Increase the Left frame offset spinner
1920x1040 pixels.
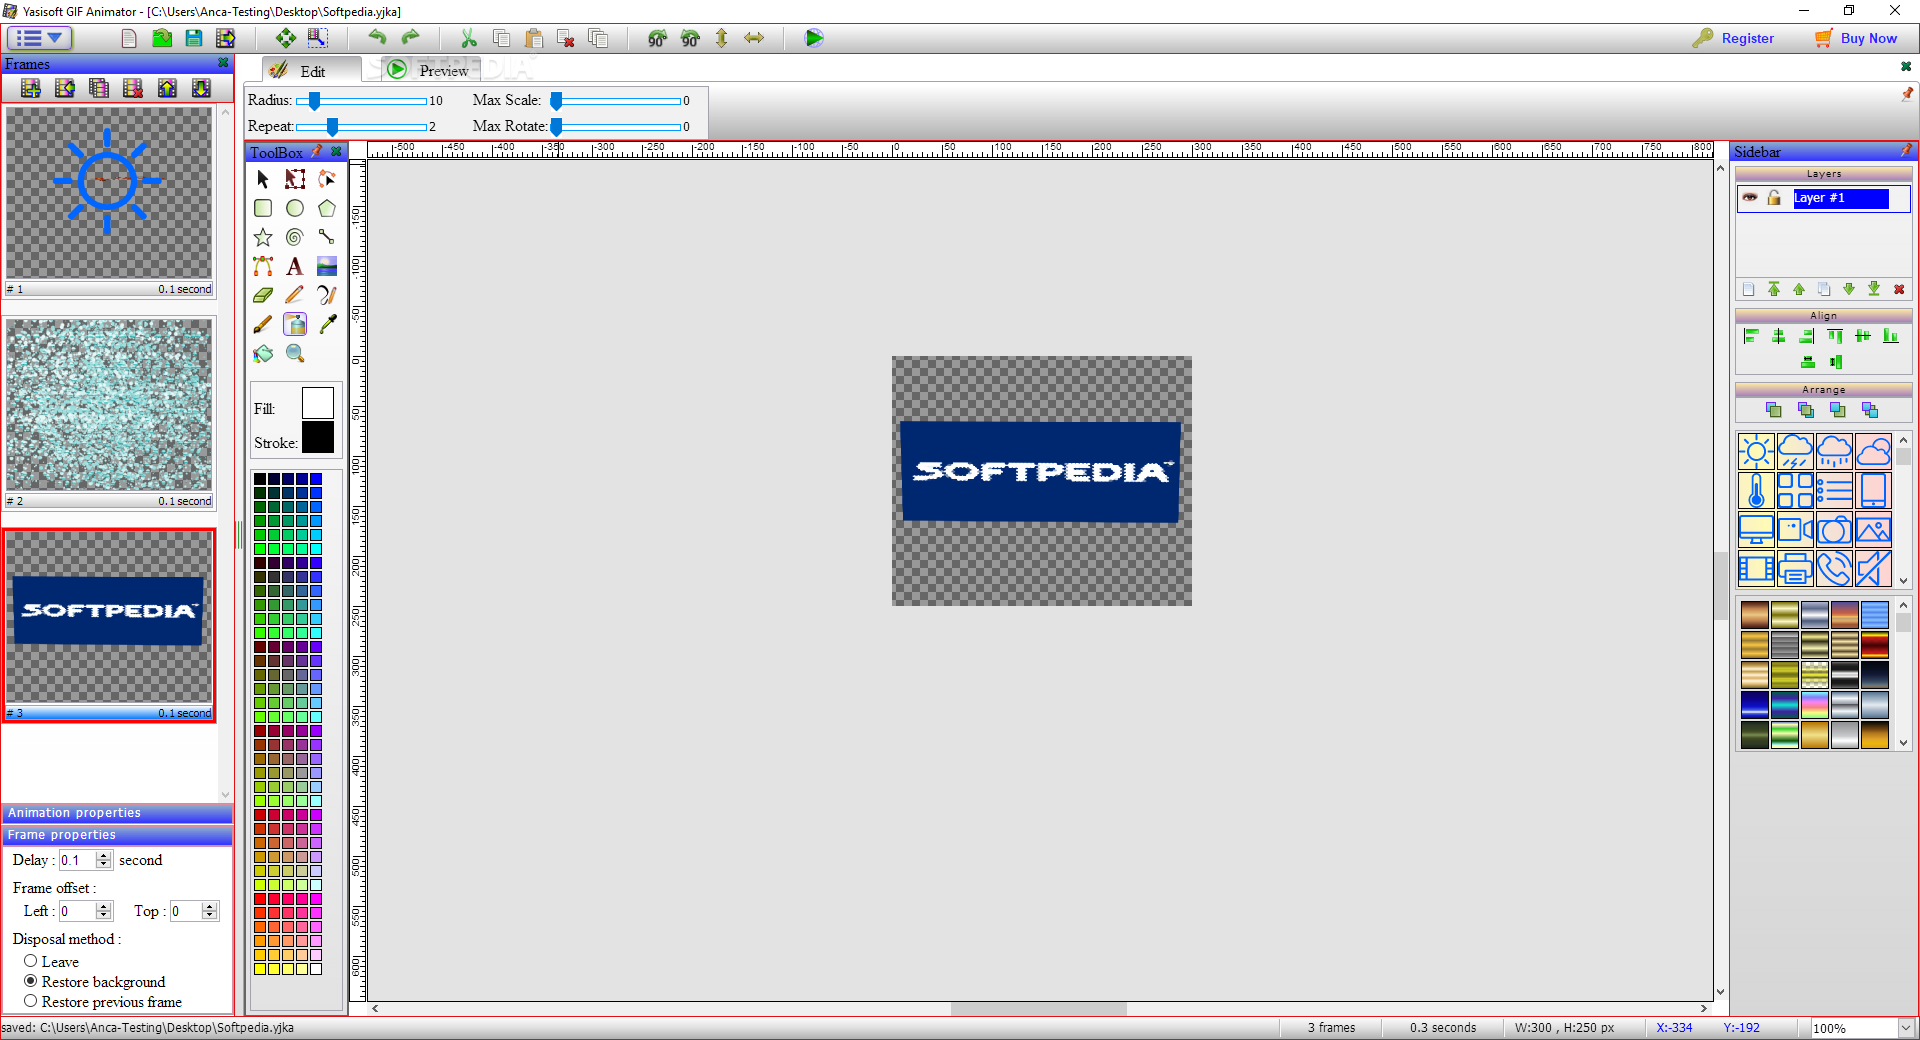(104, 907)
